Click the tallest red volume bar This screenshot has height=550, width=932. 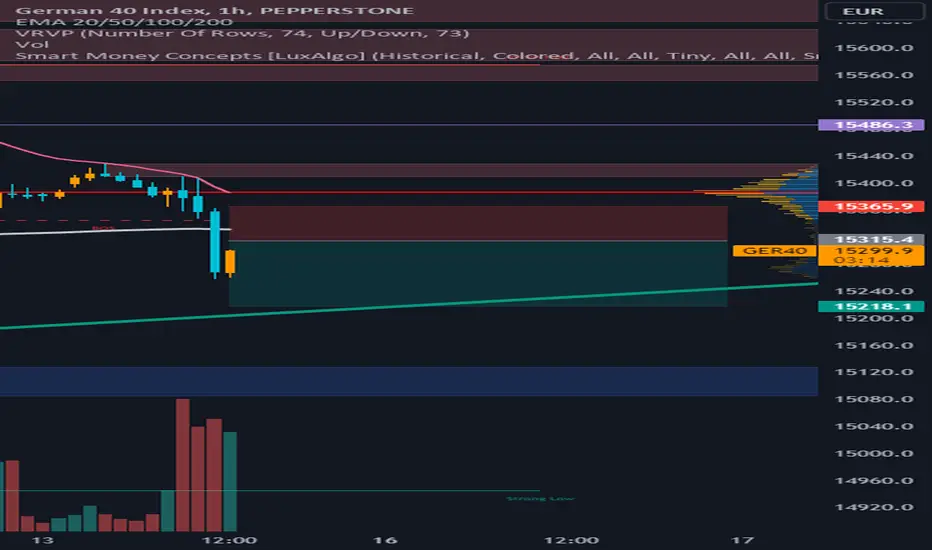tap(183, 465)
